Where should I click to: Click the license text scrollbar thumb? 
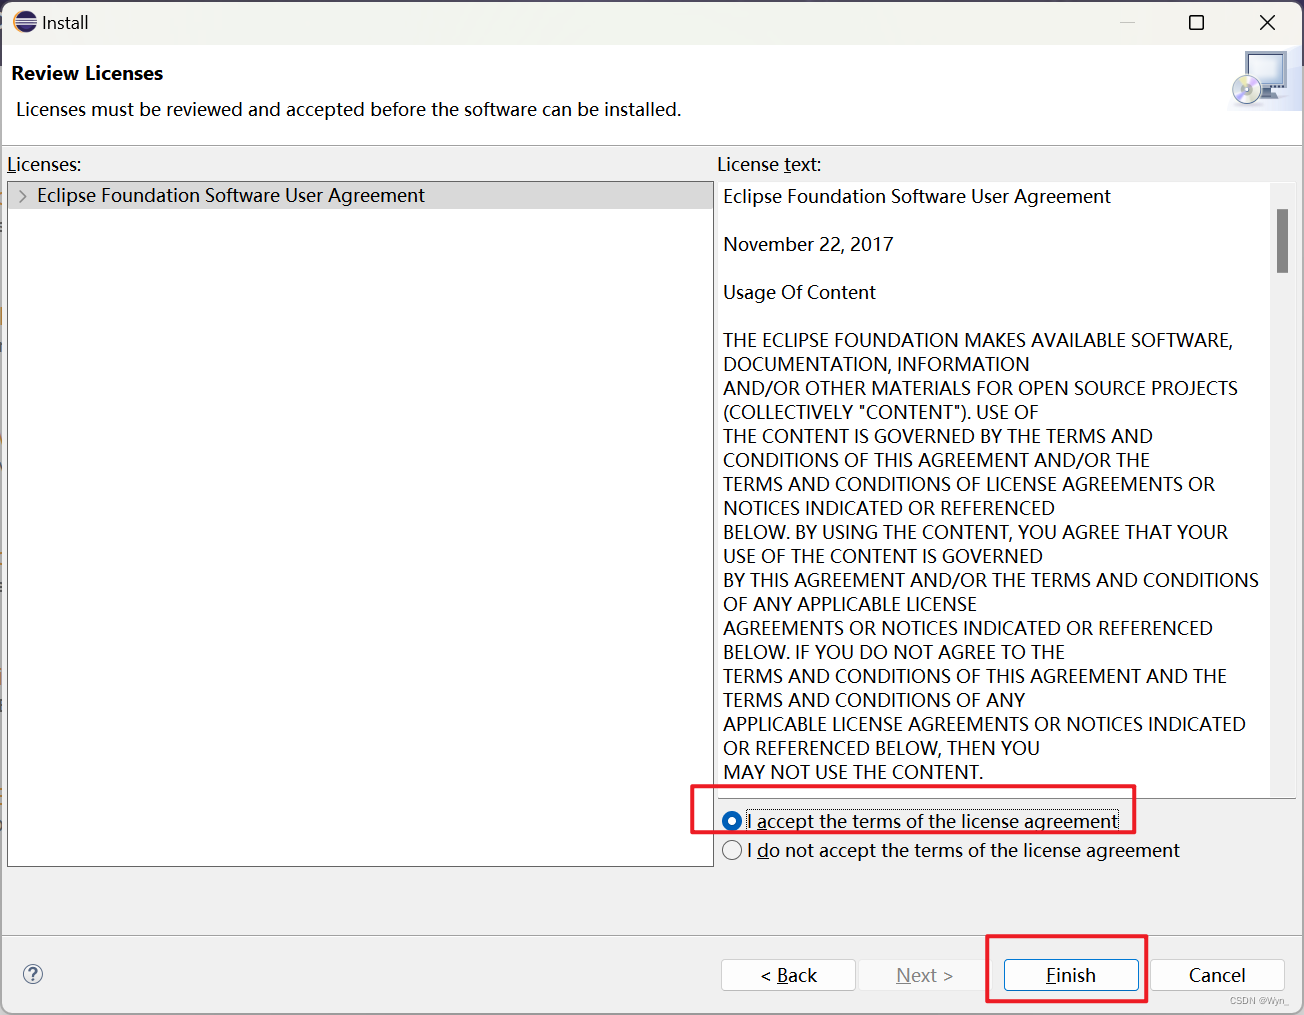tap(1282, 241)
